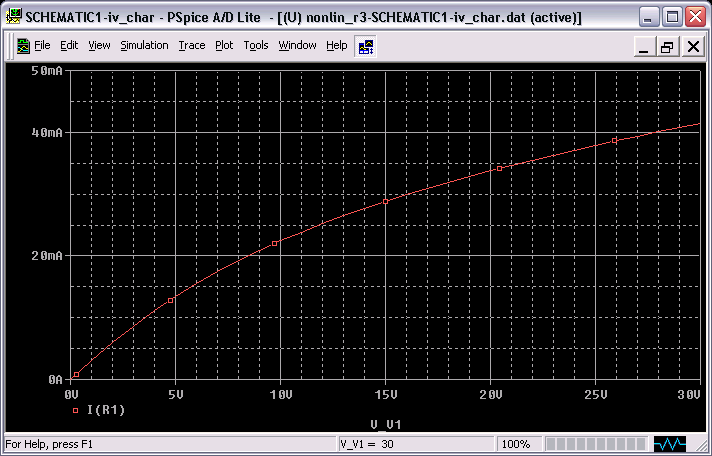This screenshot has height=456, width=712.
Task: Click 'For Help, press F1' status text
Action: tap(49, 444)
